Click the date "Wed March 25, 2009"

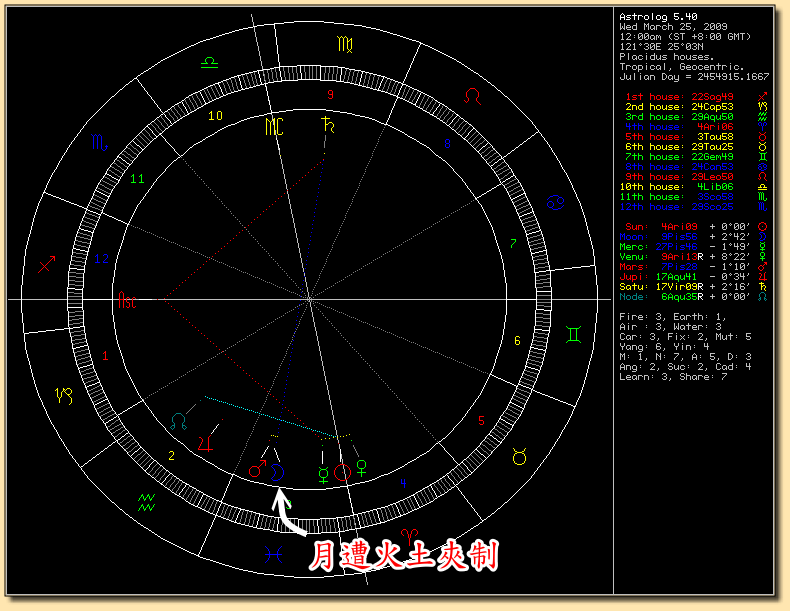pos(673,27)
